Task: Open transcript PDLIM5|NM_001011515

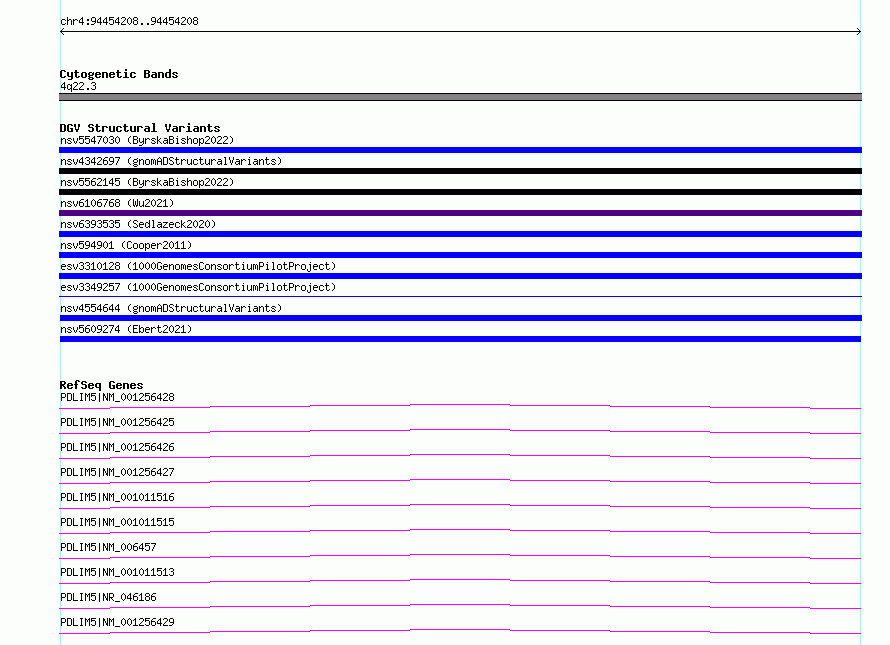Action: (117, 522)
